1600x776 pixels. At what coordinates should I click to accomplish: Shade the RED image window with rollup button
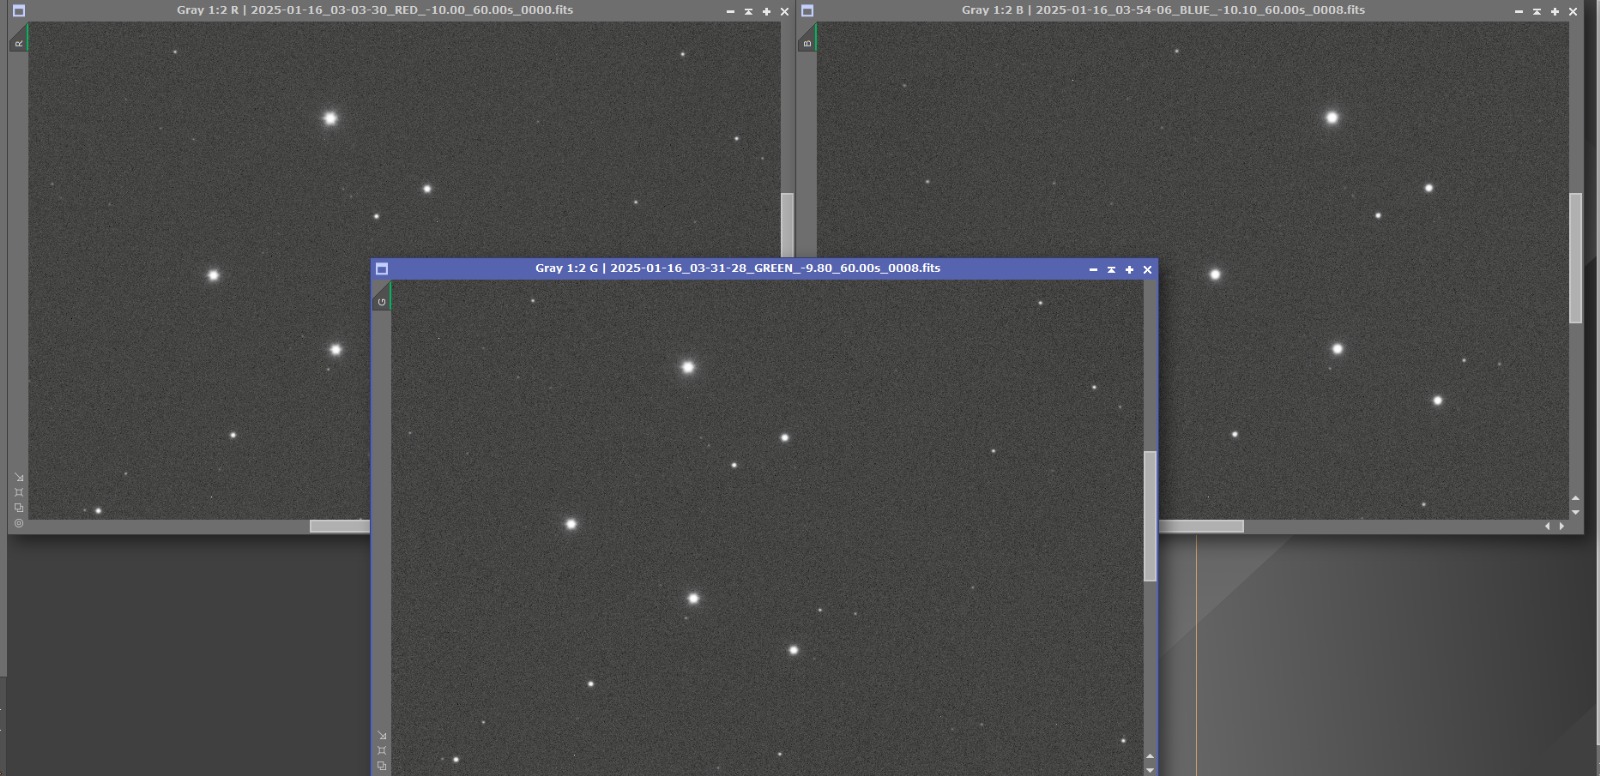tap(748, 12)
